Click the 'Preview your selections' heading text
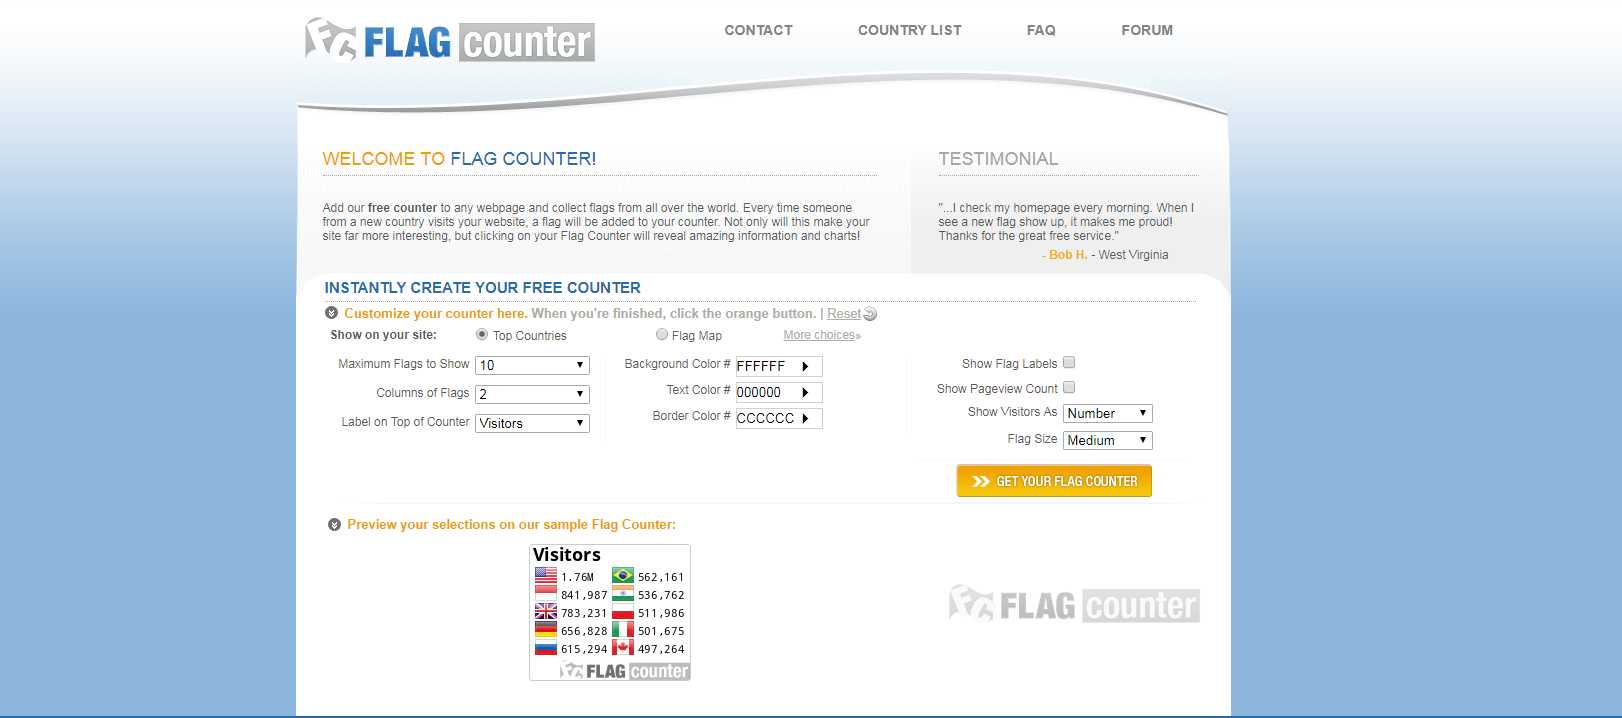Image resolution: width=1622 pixels, height=718 pixels. coord(512,524)
